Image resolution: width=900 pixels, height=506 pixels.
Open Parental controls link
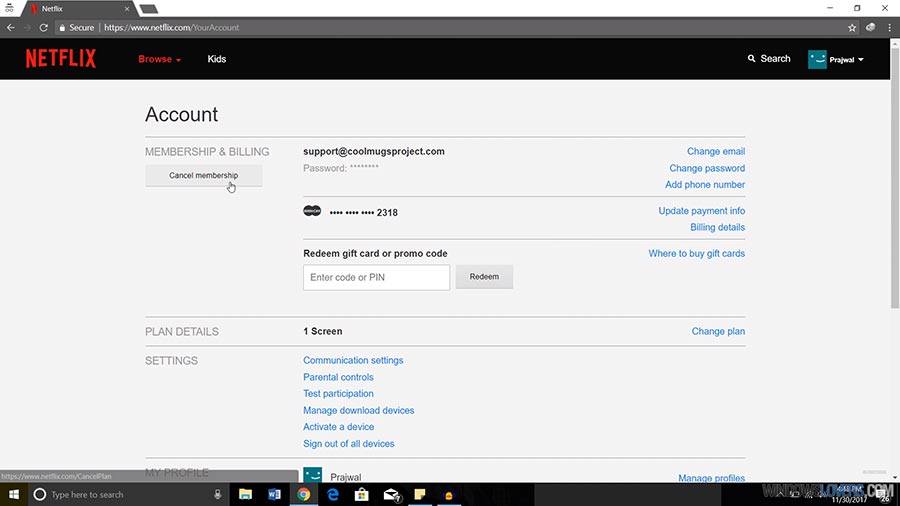tap(338, 377)
